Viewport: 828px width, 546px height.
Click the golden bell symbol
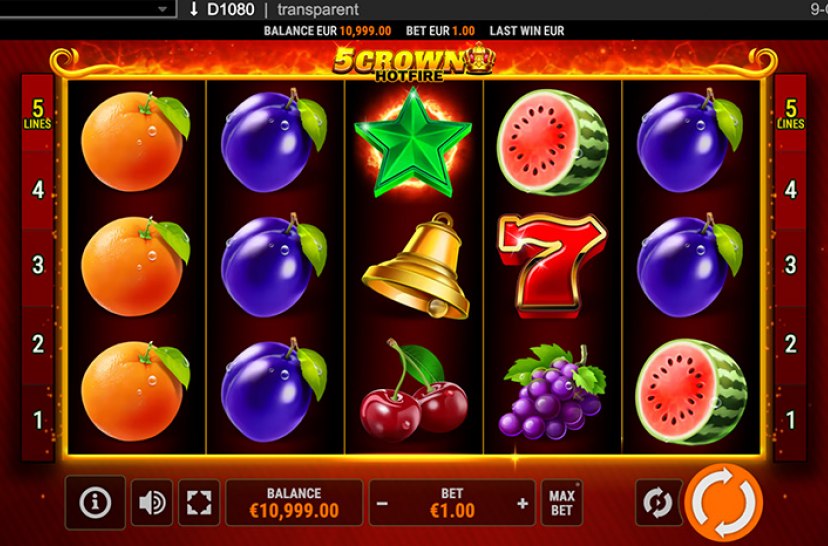(418, 266)
